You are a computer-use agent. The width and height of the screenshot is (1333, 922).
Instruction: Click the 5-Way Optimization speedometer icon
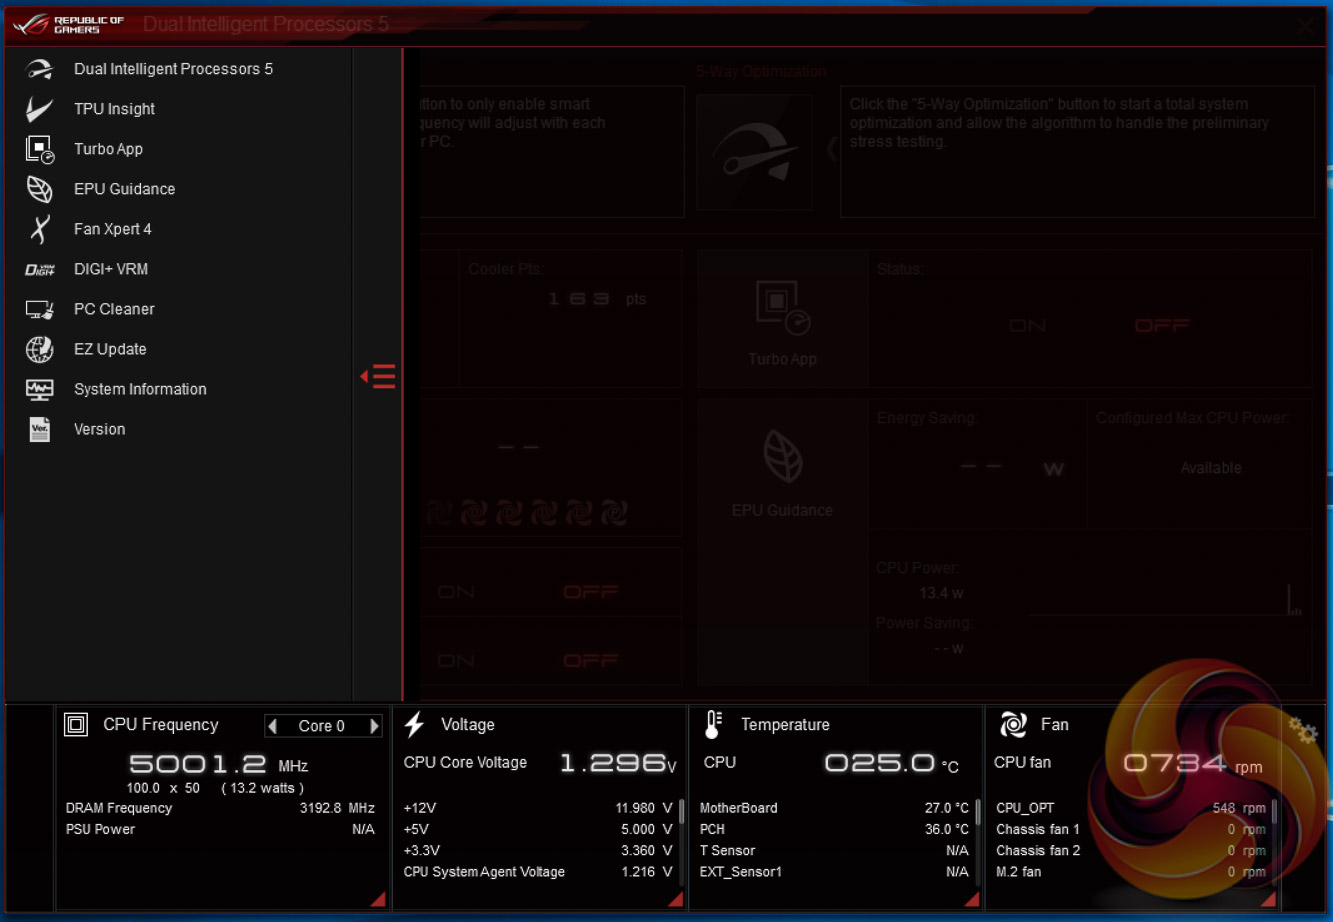pyautogui.click(x=754, y=152)
